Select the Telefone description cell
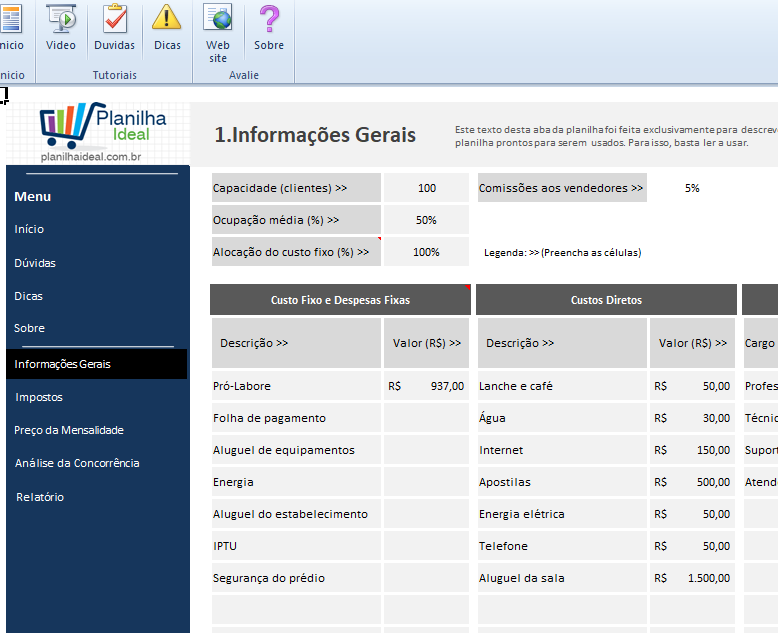The image size is (778, 633). click(562, 546)
